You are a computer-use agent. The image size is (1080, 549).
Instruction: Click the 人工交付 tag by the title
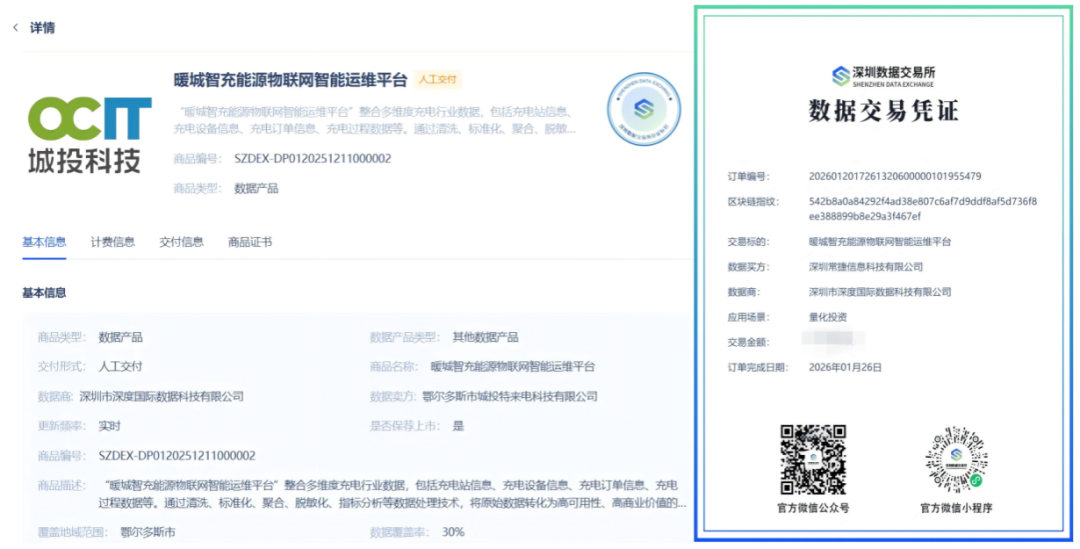(438, 80)
